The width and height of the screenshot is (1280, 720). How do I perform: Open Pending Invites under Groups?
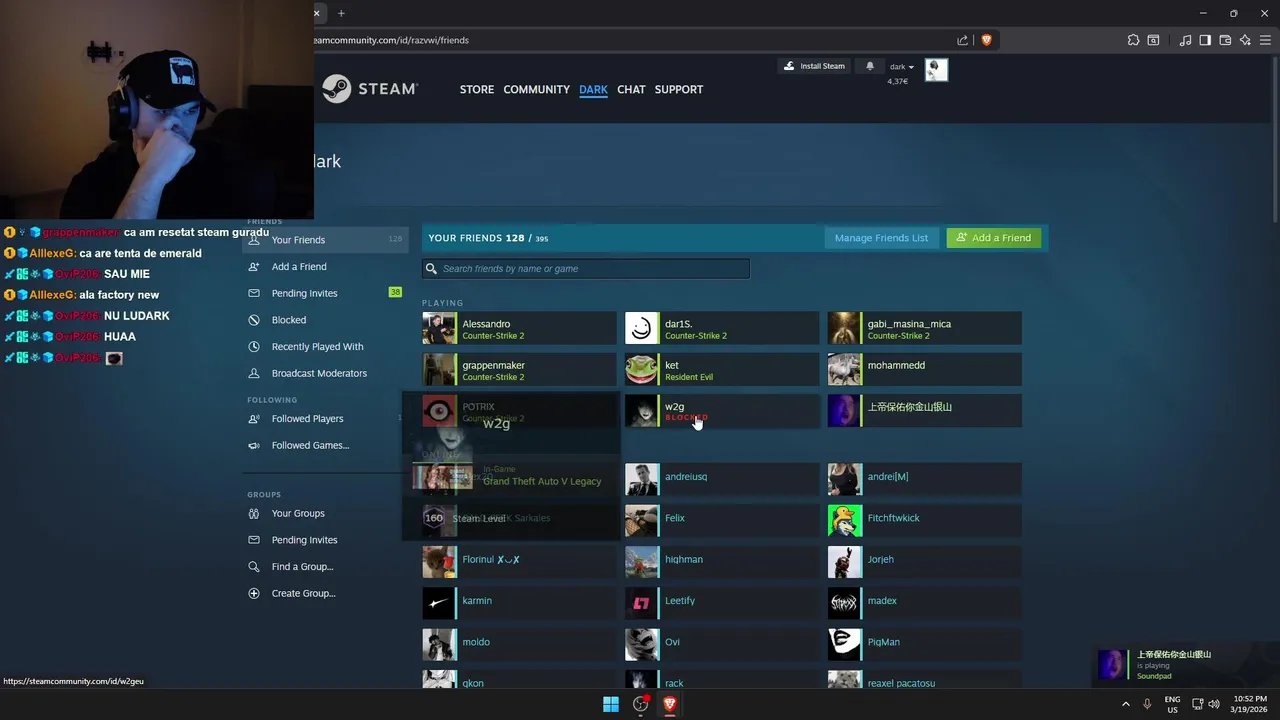coord(325,540)
